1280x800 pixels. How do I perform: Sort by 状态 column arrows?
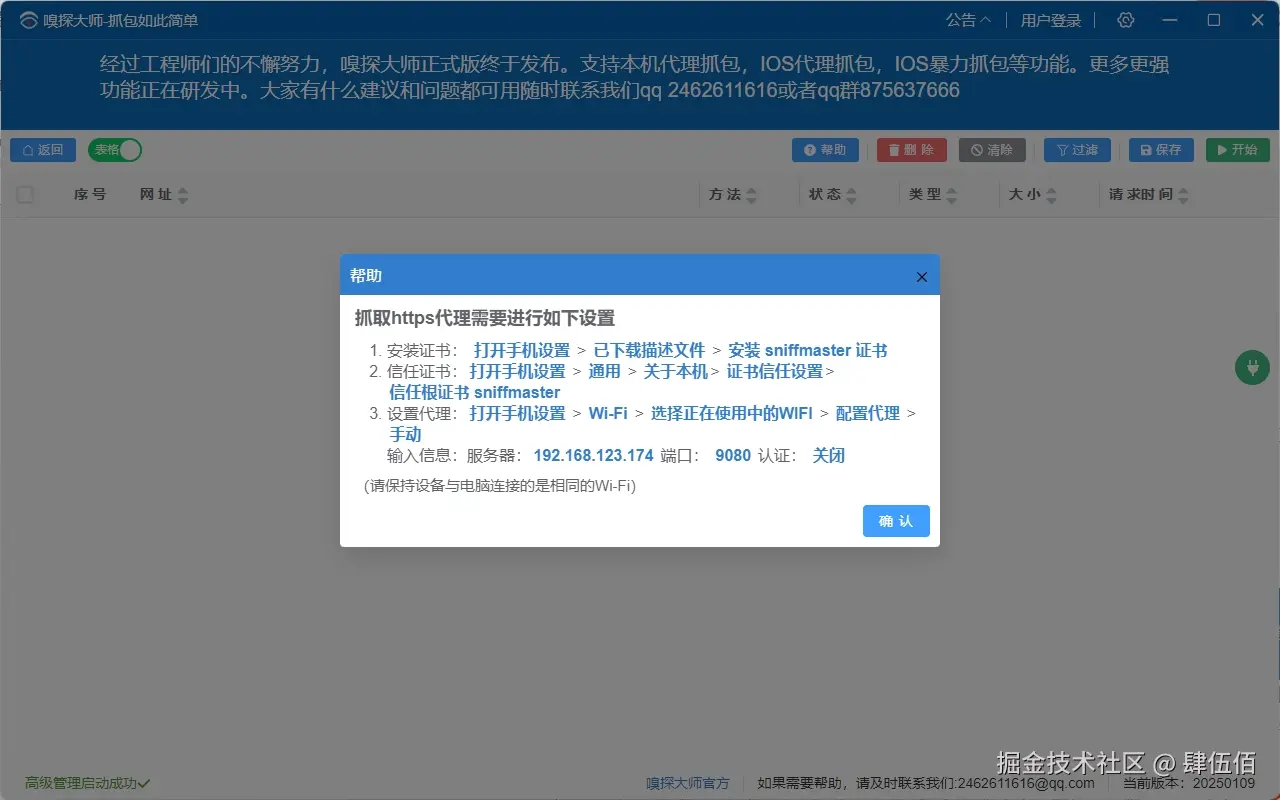[852, 196]
